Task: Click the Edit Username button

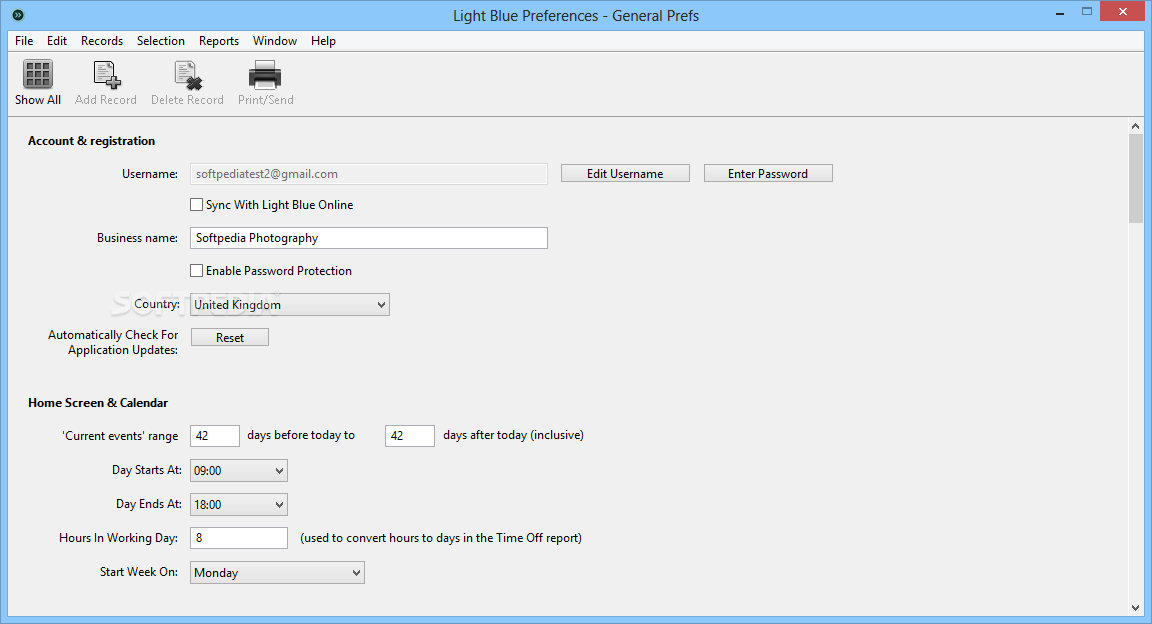Action: (x=625, y=173)
